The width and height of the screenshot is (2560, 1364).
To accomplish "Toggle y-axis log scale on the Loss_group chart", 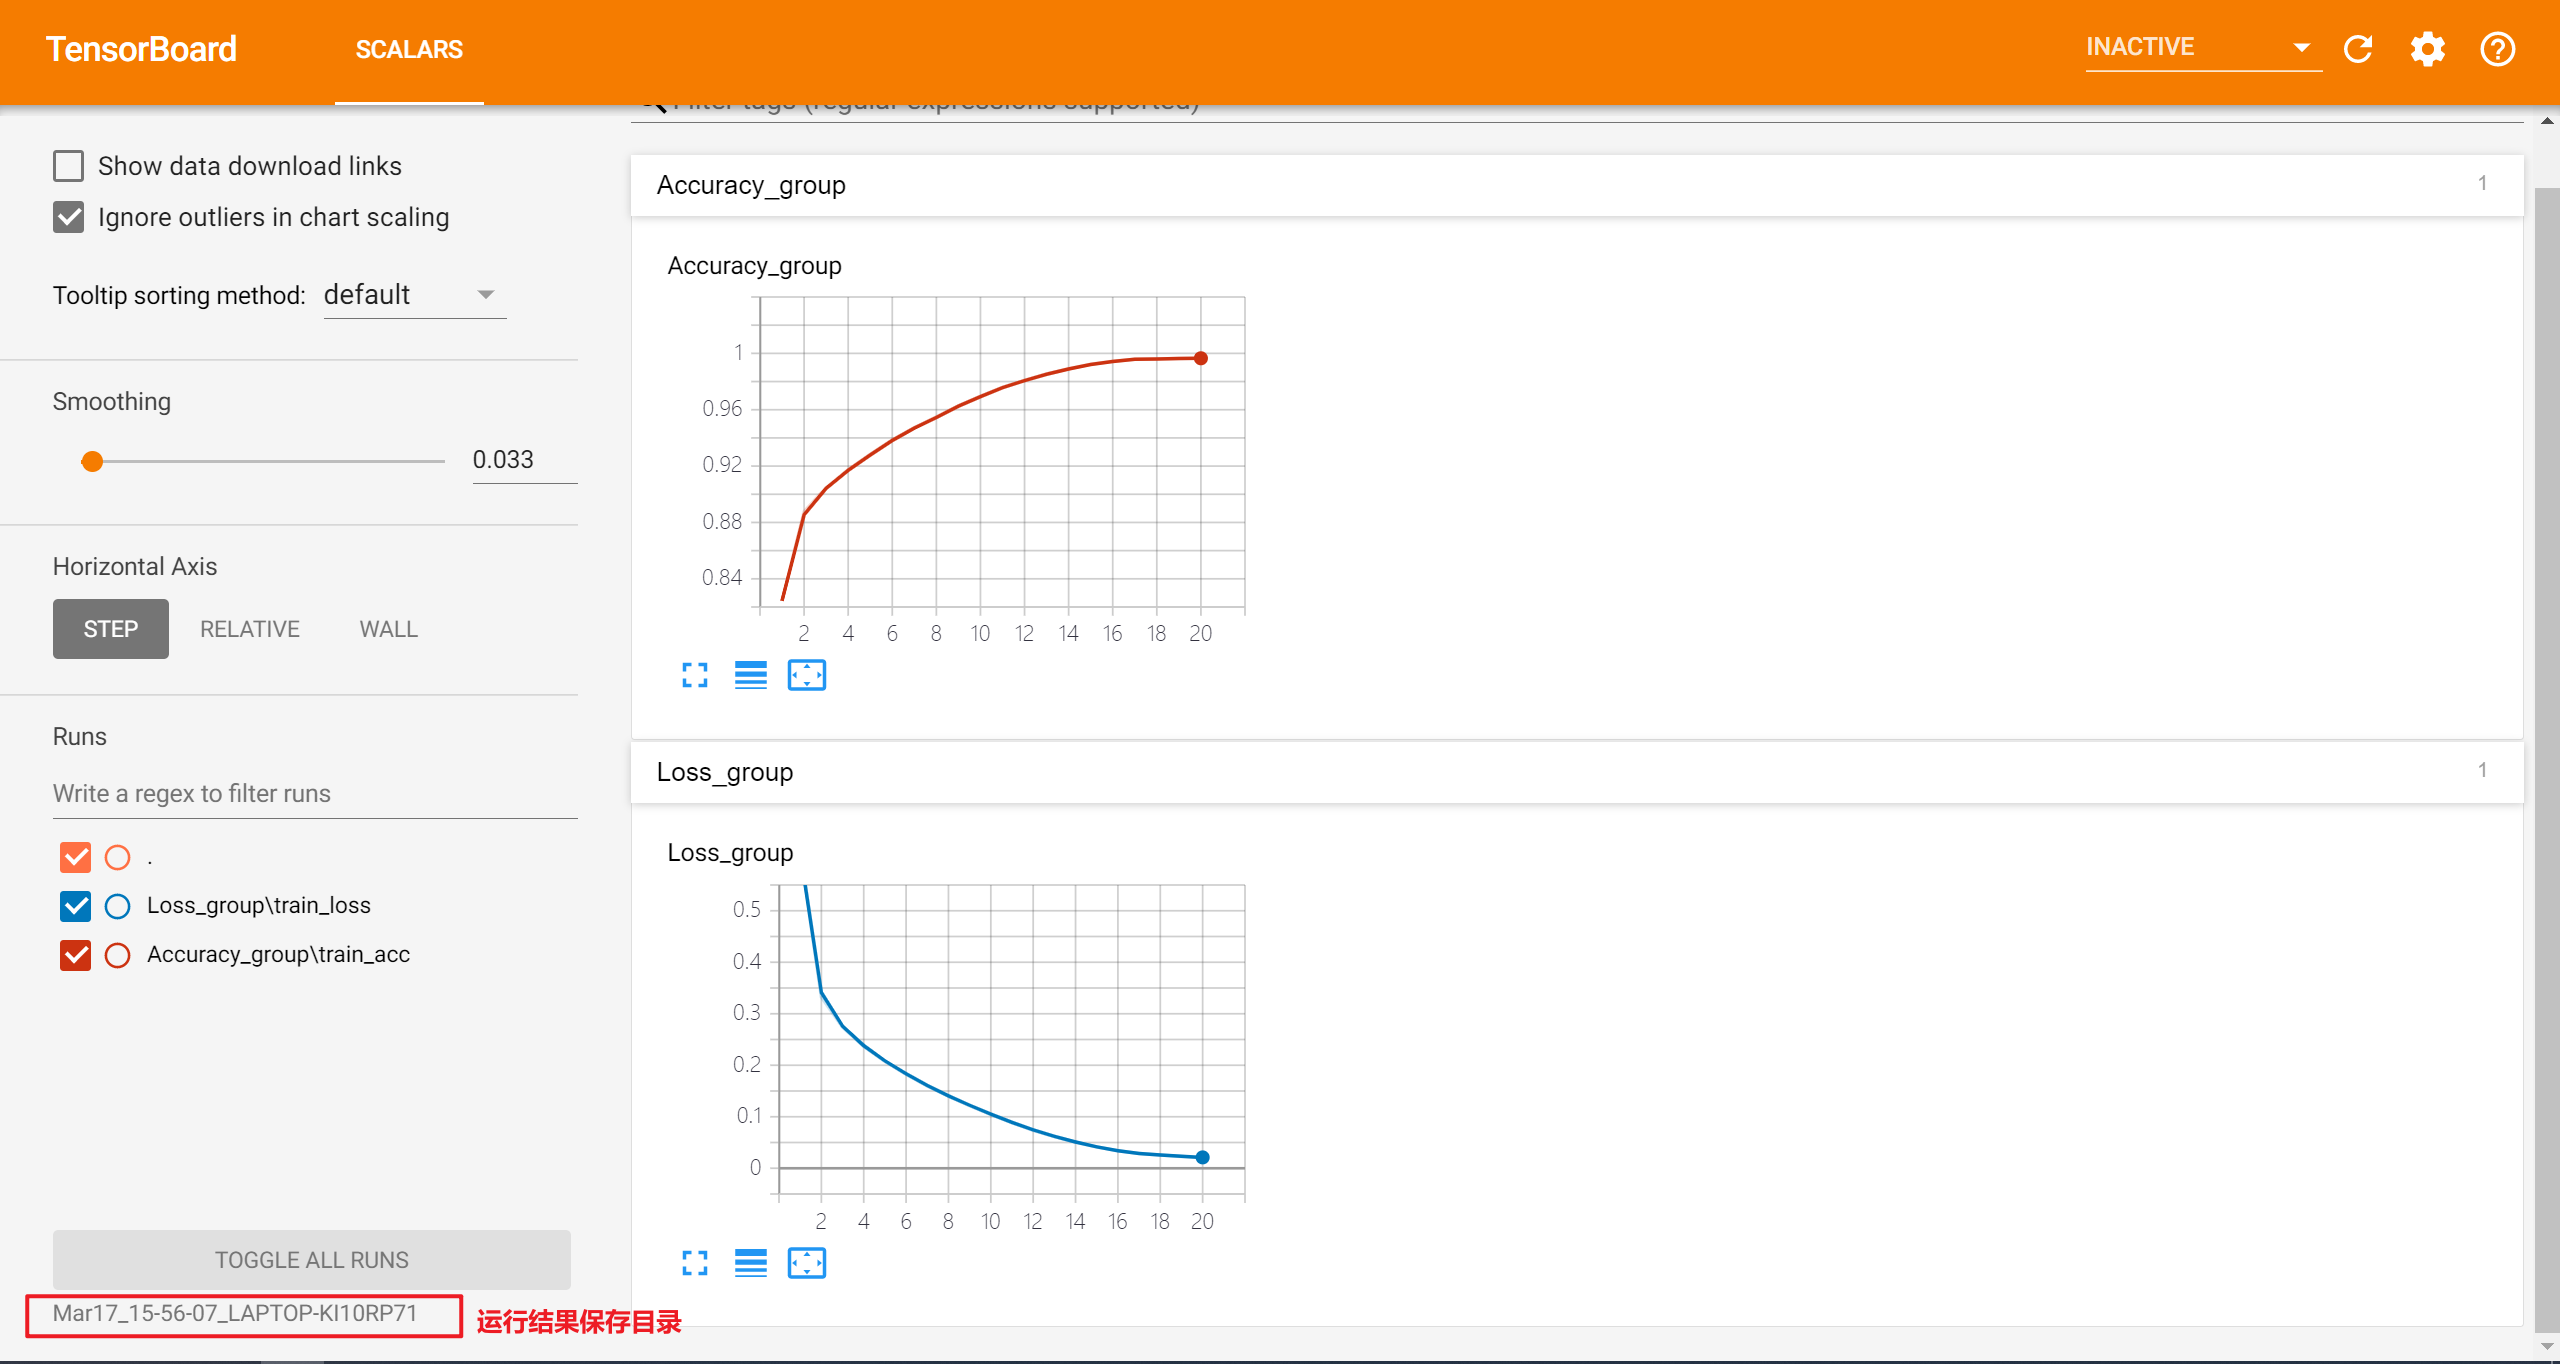I will (751, 1264).
